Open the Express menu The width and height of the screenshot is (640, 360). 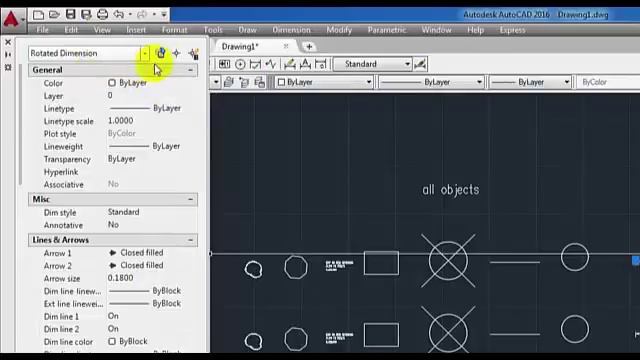coord(512,30)
